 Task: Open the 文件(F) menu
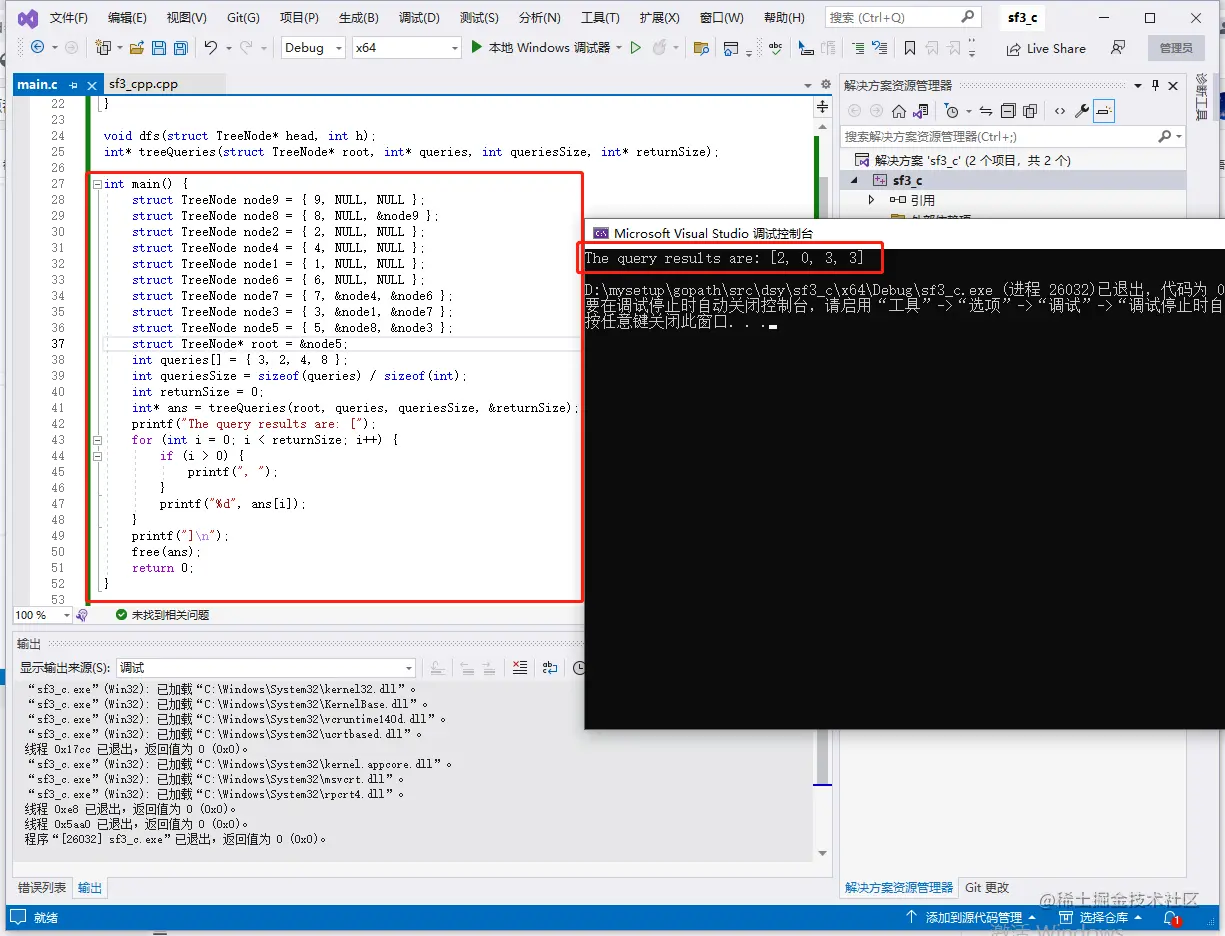[69, 18]
